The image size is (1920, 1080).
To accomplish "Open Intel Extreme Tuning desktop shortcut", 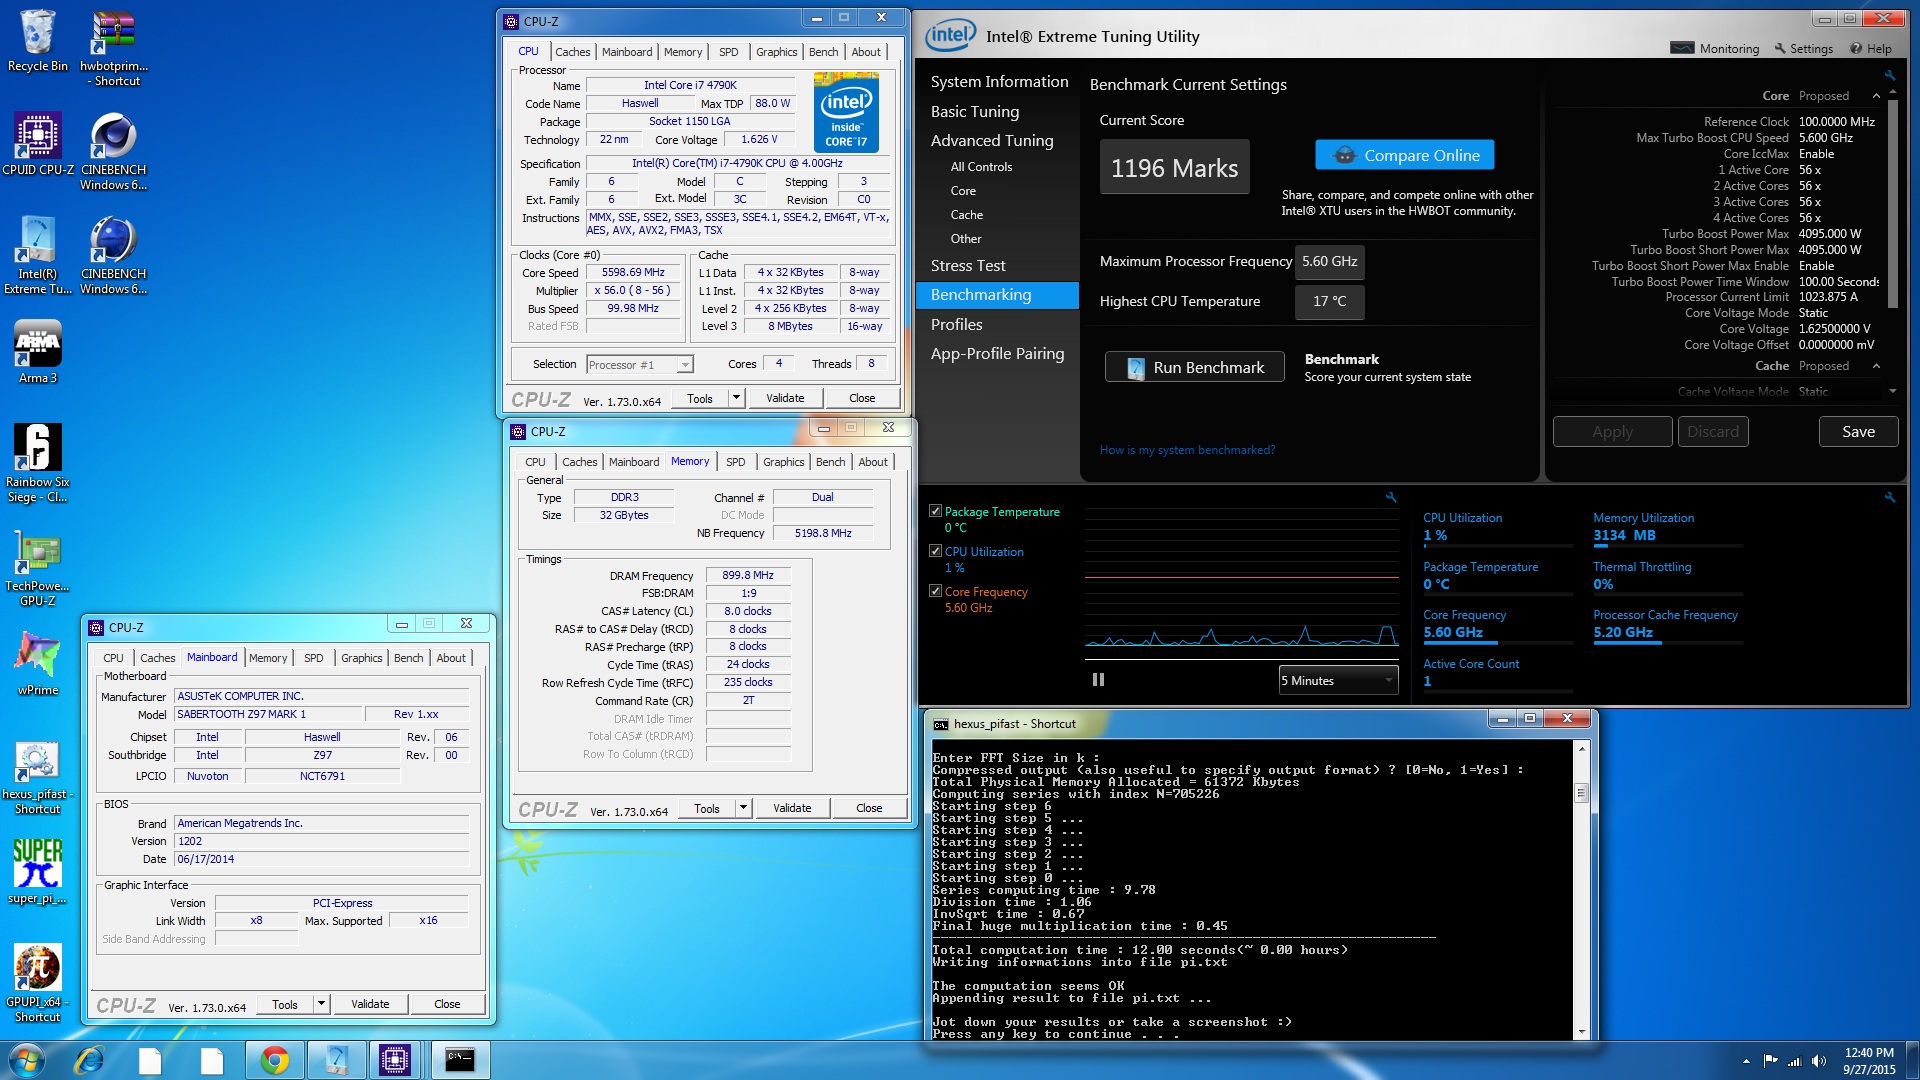I will click(x=38, y=255).
